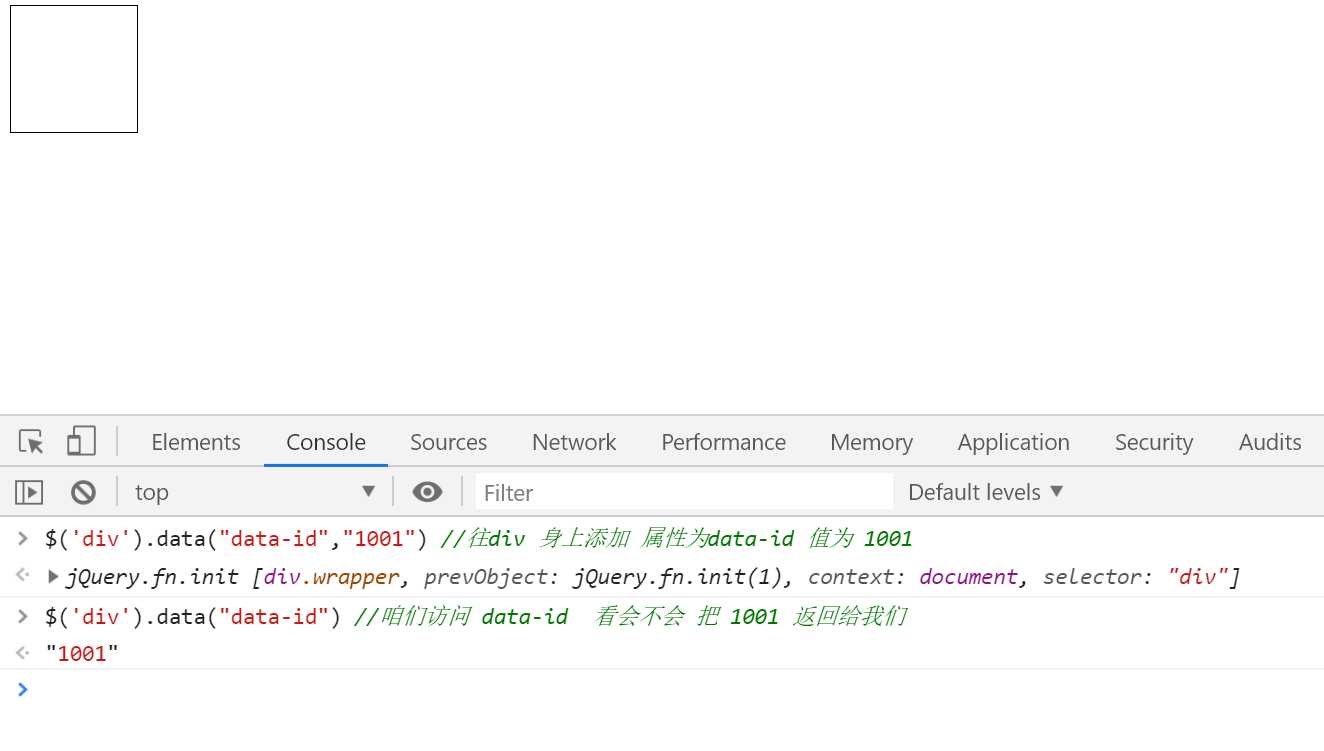Click the Filter input field

tap(684, 492)
